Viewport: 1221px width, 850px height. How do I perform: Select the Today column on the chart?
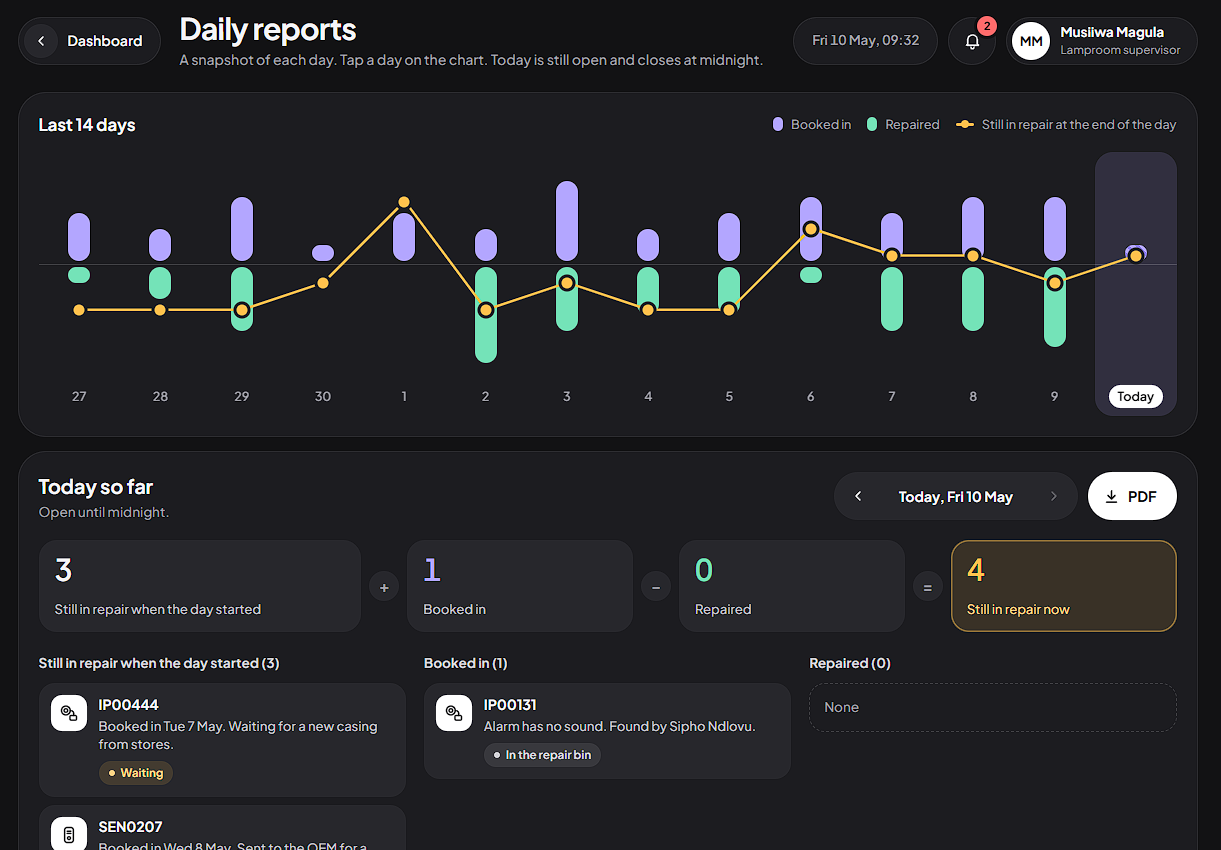coord(1135,284)
